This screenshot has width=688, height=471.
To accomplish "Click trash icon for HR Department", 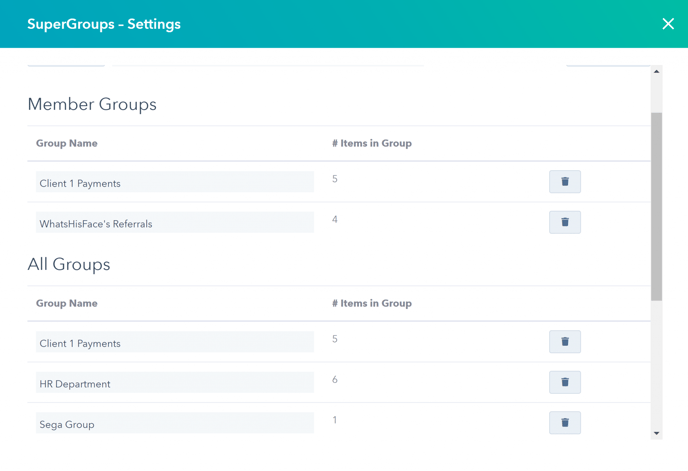I will click(x=565, y=382).
